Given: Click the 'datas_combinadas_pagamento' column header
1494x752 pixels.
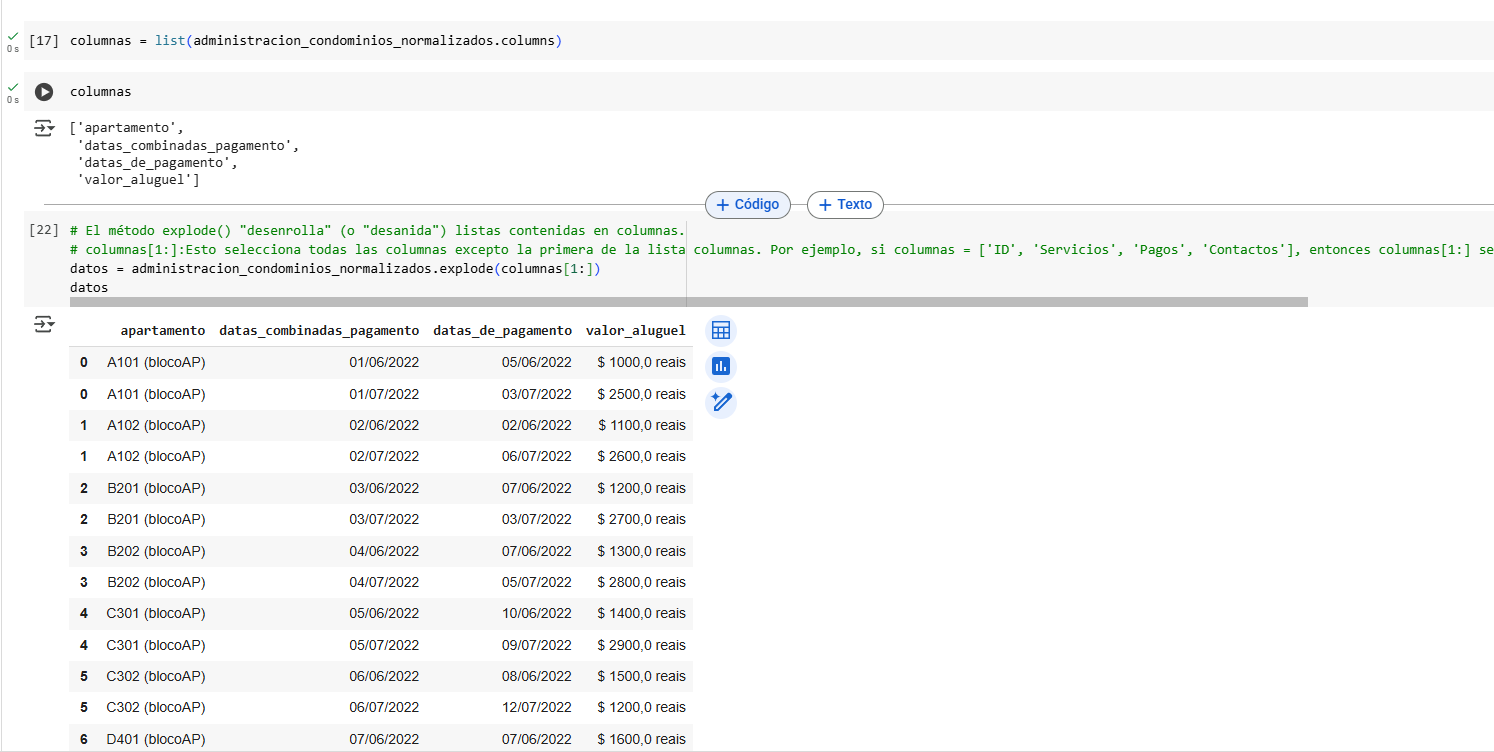Looking at the screenshot, I should click(319, 330).
